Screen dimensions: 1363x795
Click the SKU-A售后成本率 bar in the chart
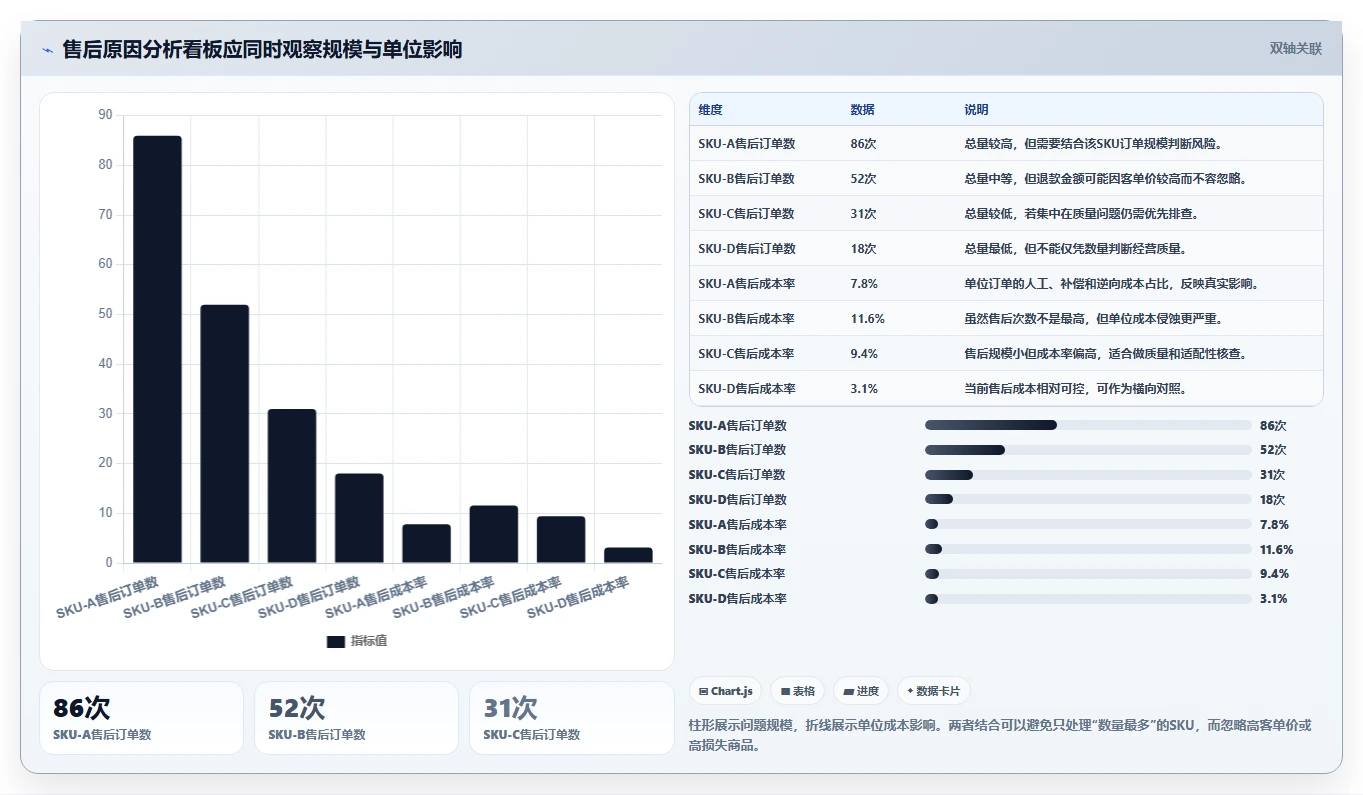tap(426, 544)
